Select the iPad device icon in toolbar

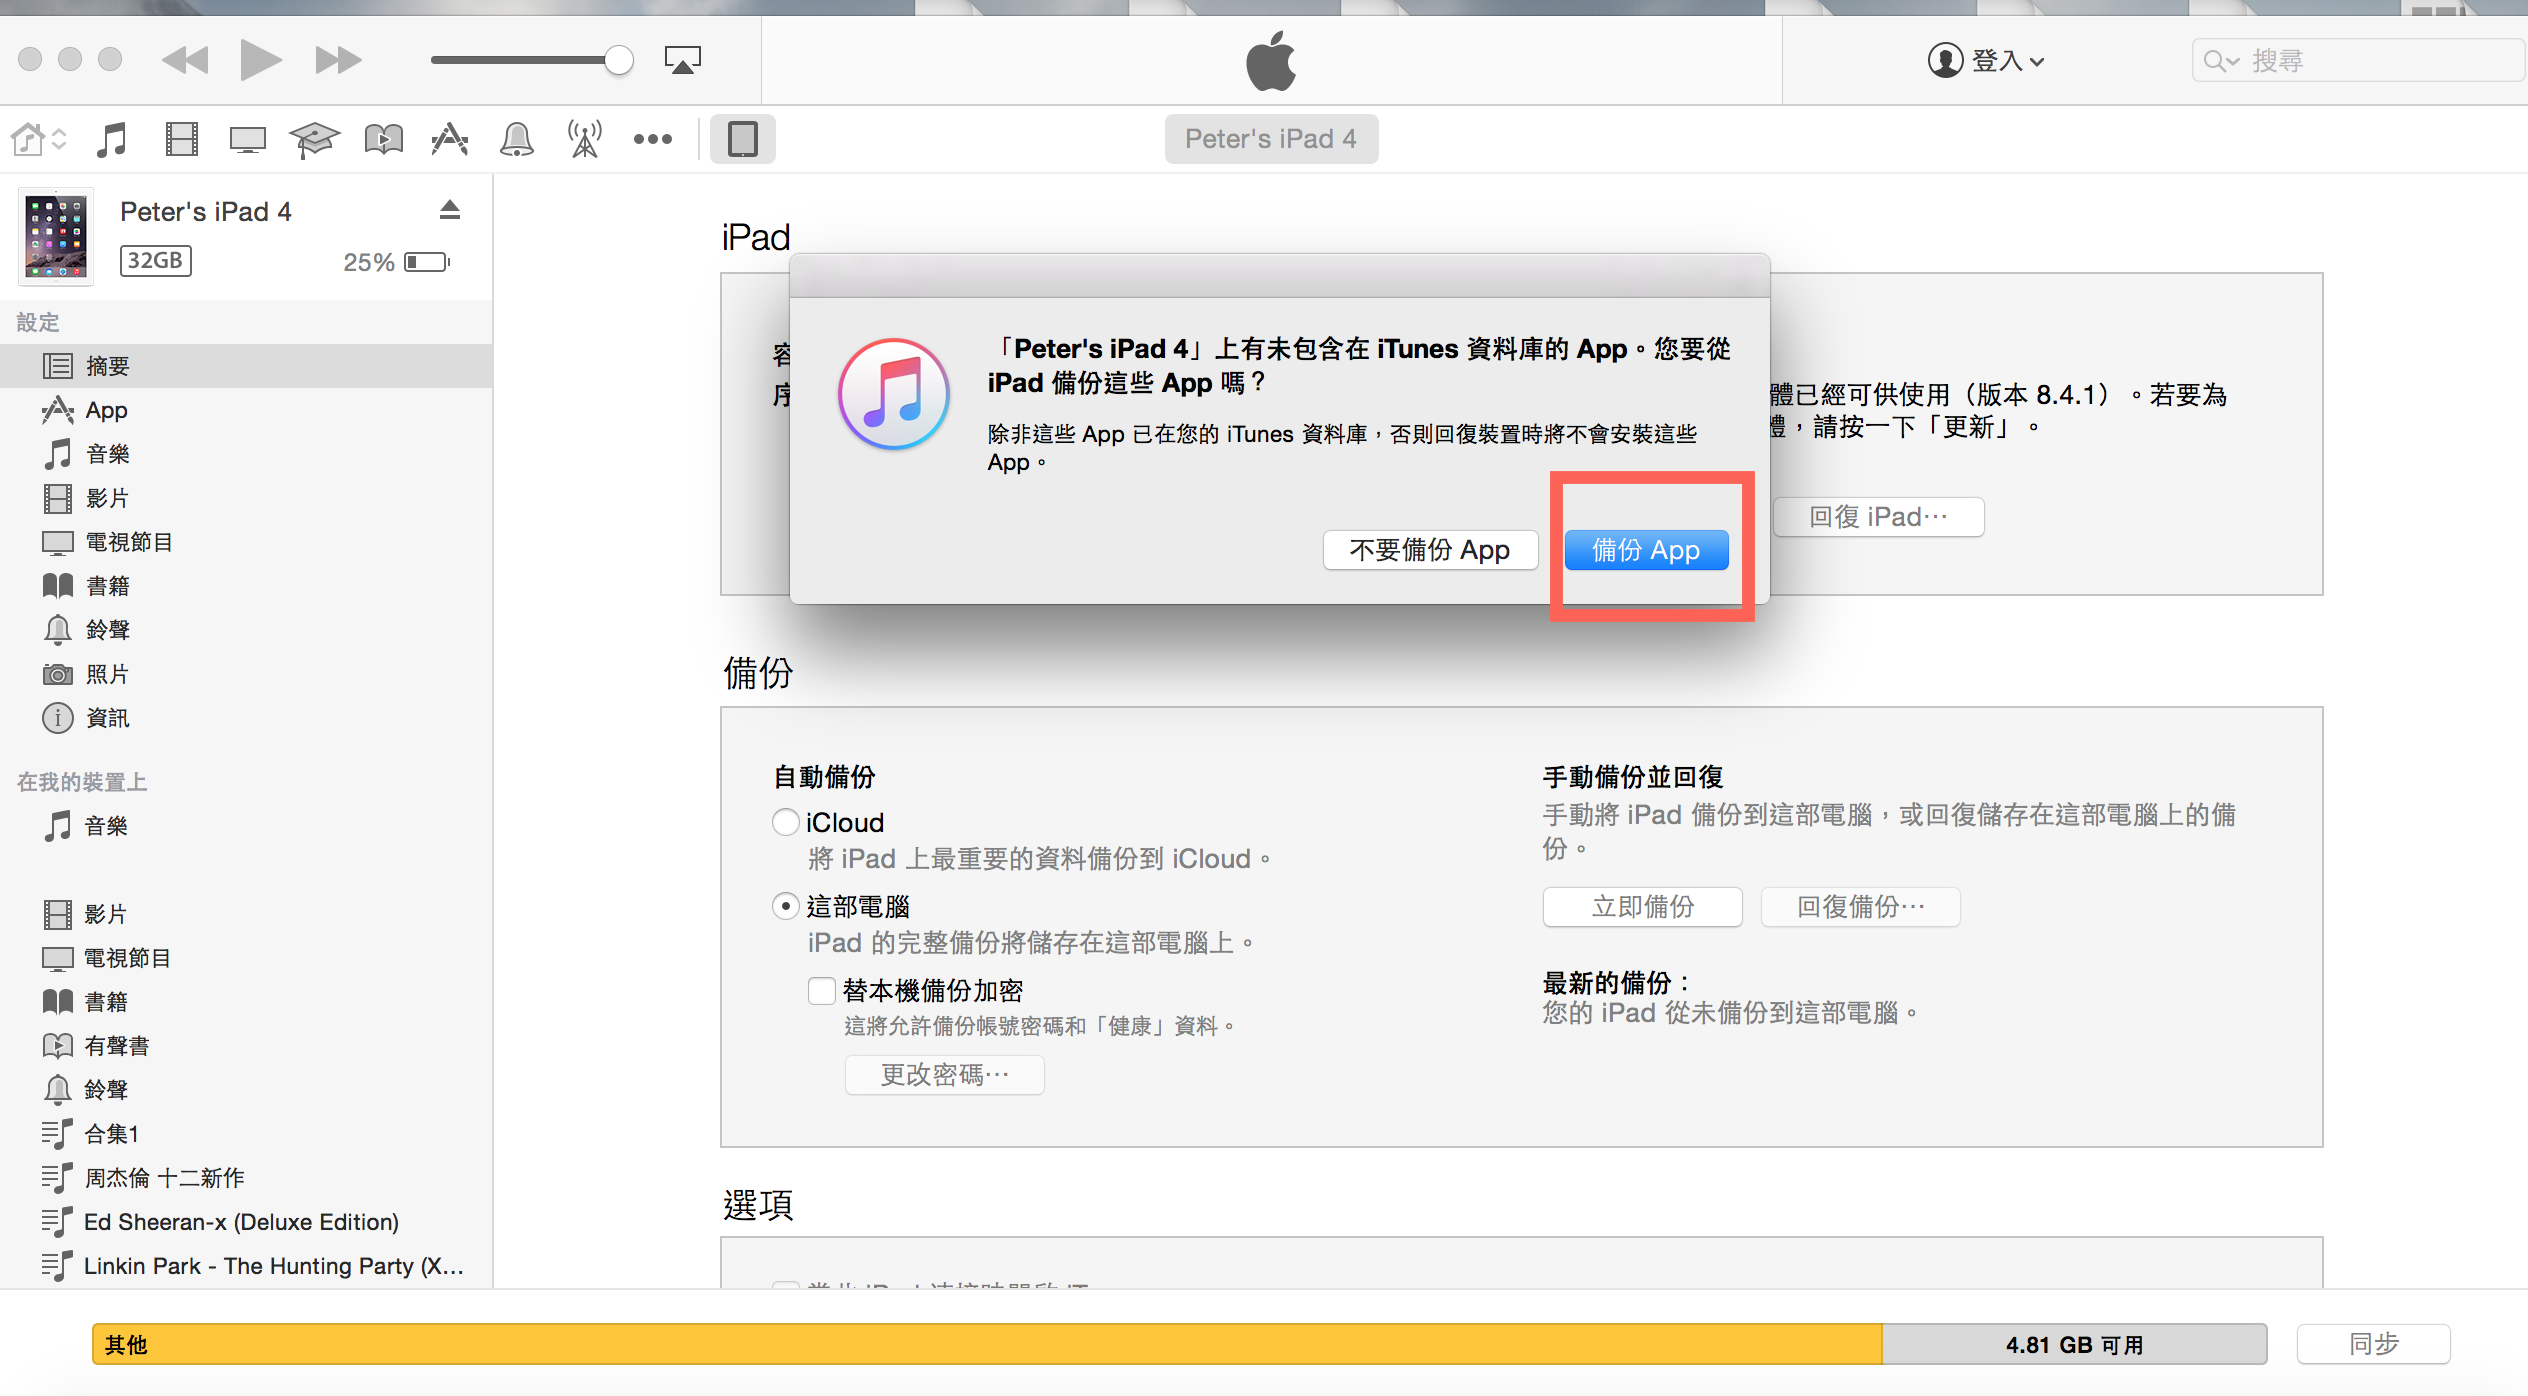click(742, 139)
